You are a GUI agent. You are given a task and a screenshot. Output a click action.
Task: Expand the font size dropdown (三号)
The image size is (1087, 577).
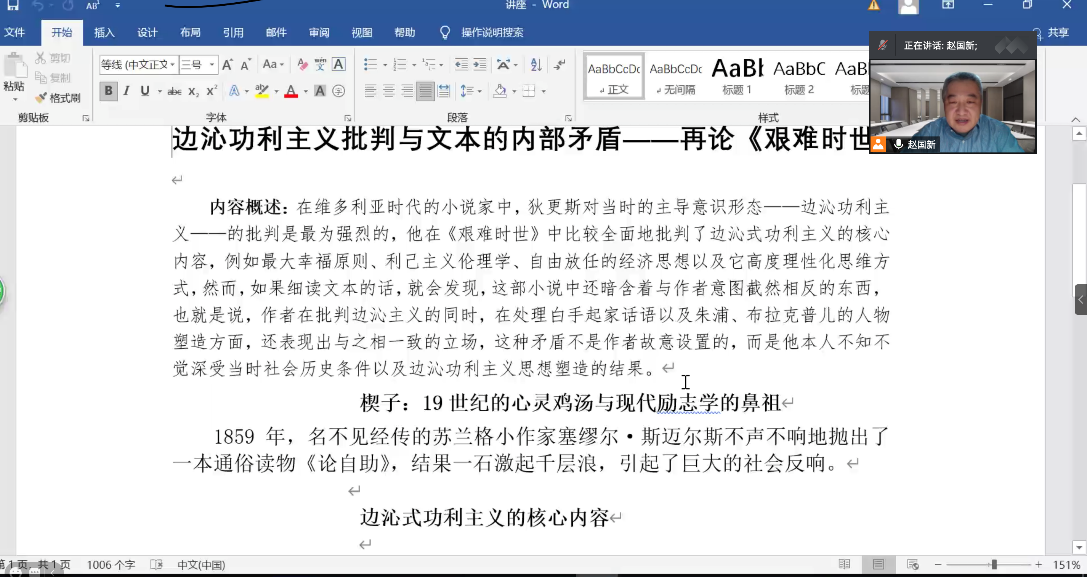point(211,65)
